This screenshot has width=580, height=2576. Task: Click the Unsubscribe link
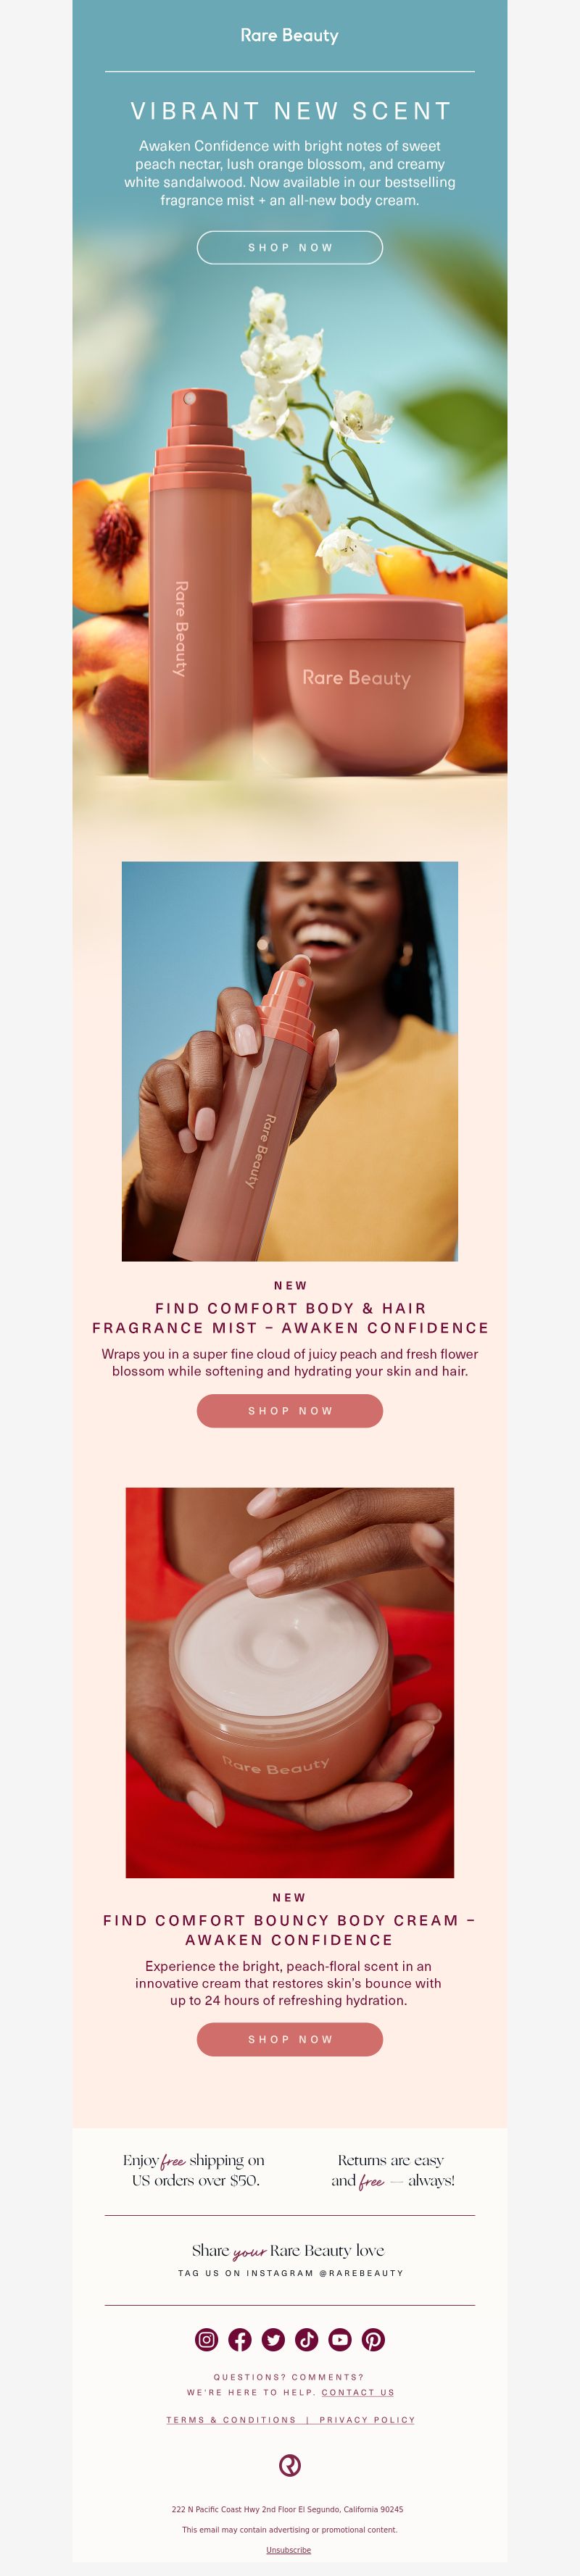(289, 2550)
